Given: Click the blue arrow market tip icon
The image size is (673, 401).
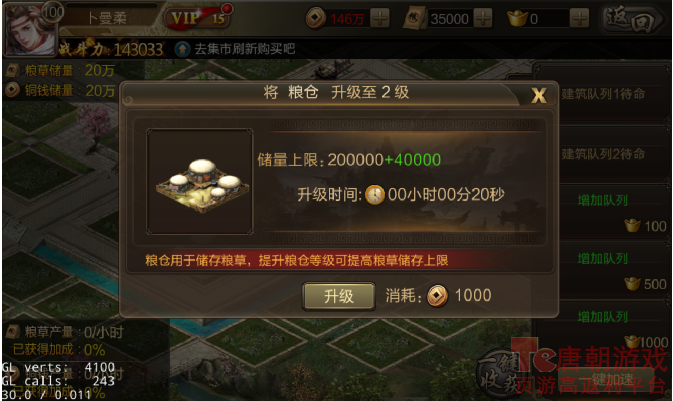Looking at the screenshot, I should [x=182, y=49].
